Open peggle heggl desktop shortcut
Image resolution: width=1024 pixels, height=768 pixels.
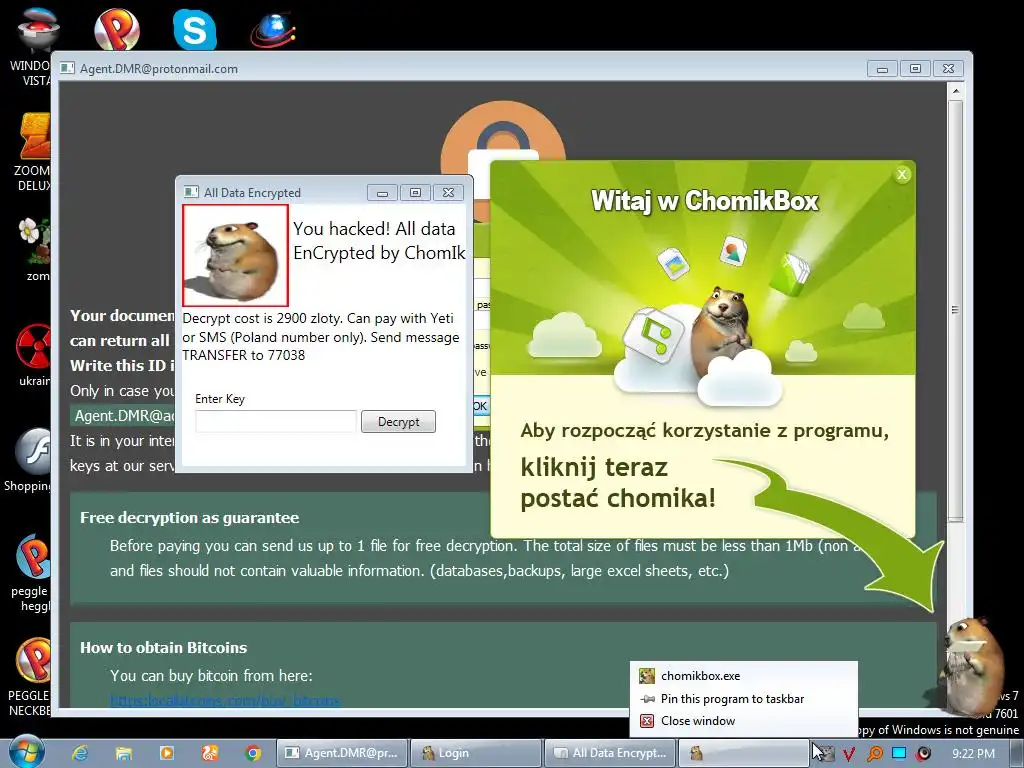(x=30, y=573)
